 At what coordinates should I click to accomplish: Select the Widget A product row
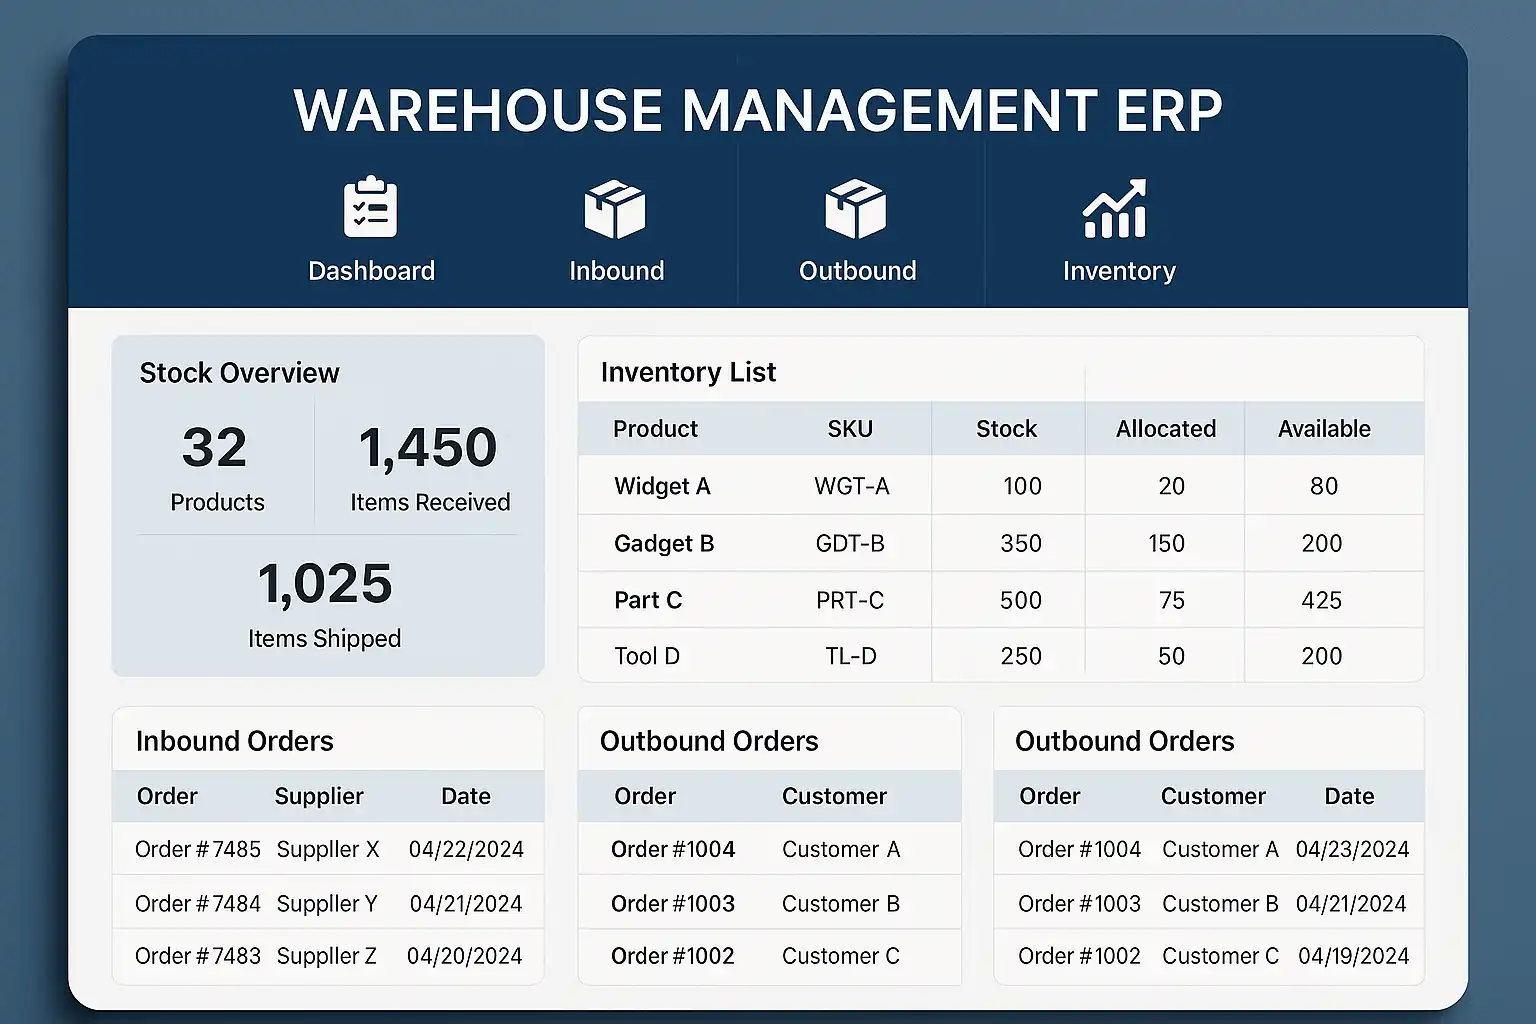pyautogui.click(x=662, y=486)
